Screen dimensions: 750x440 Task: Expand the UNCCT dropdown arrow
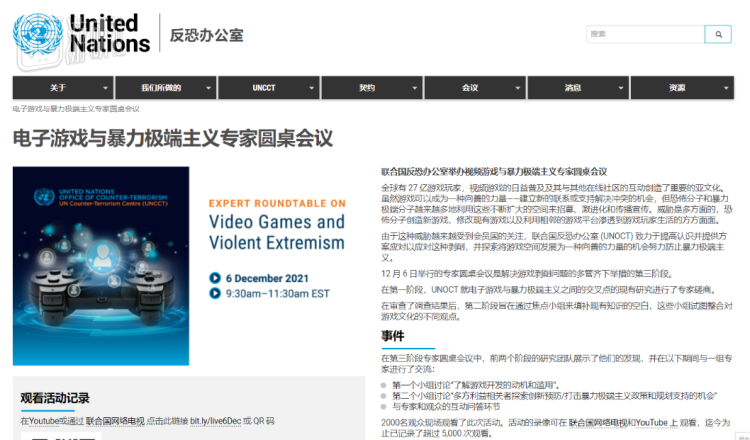pos(311,88)
